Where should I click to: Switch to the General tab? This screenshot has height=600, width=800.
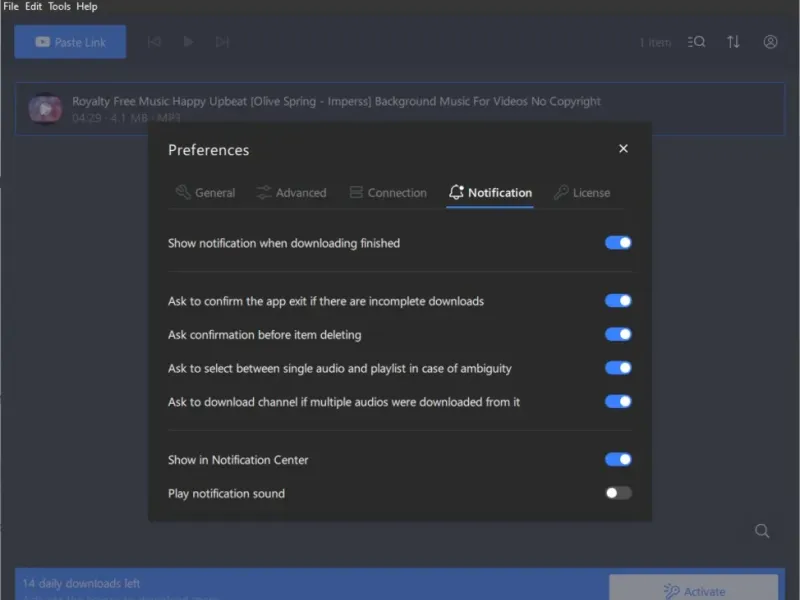pos(205,193)
